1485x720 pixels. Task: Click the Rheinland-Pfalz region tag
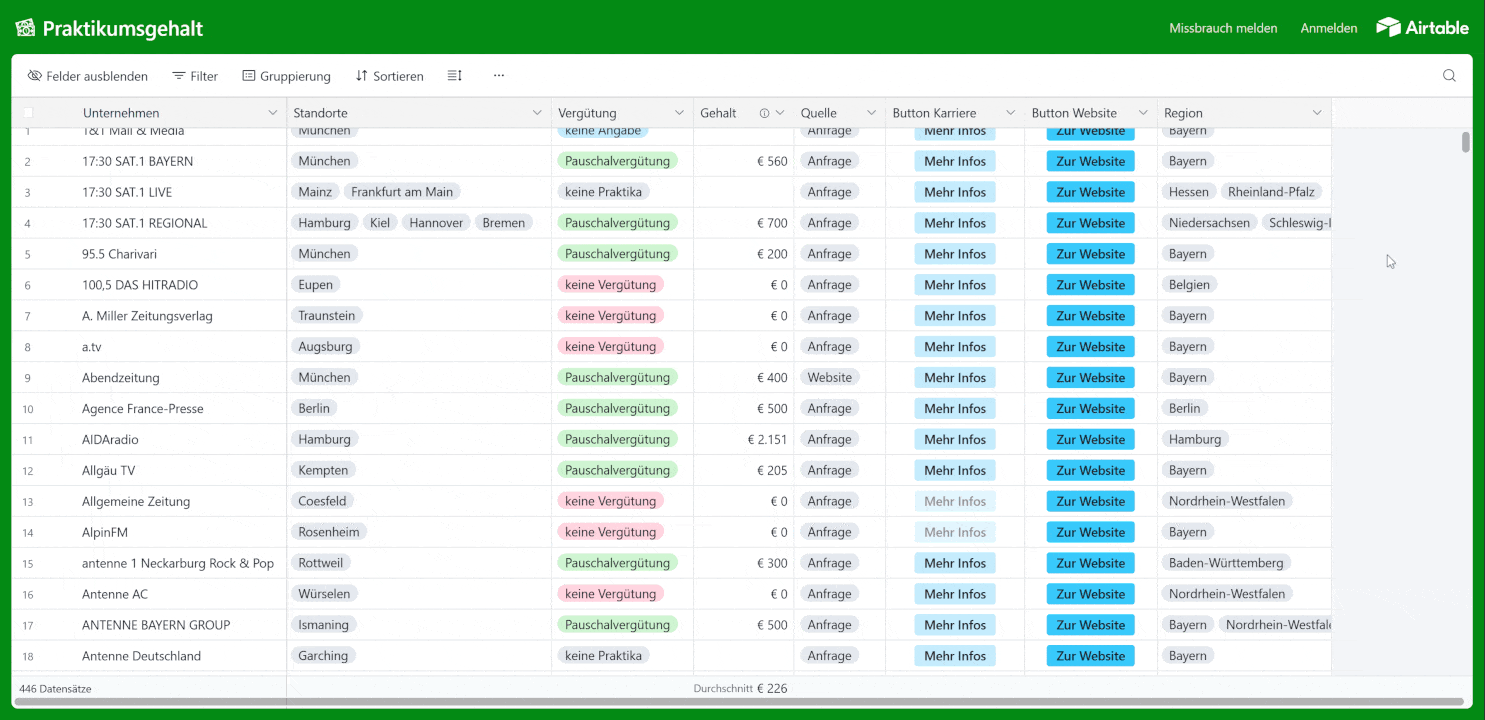(x=1271, y=192)
